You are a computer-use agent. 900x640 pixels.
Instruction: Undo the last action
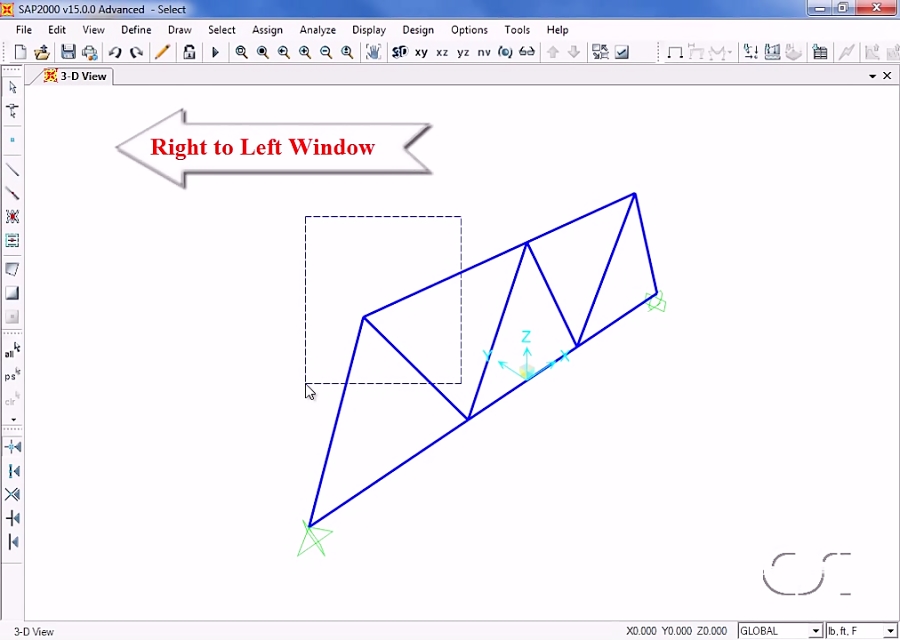[113, 52]
